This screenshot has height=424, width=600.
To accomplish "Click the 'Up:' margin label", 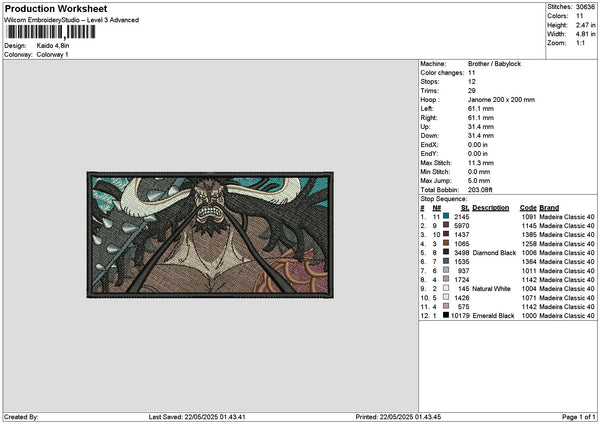I will coord(425,127).
